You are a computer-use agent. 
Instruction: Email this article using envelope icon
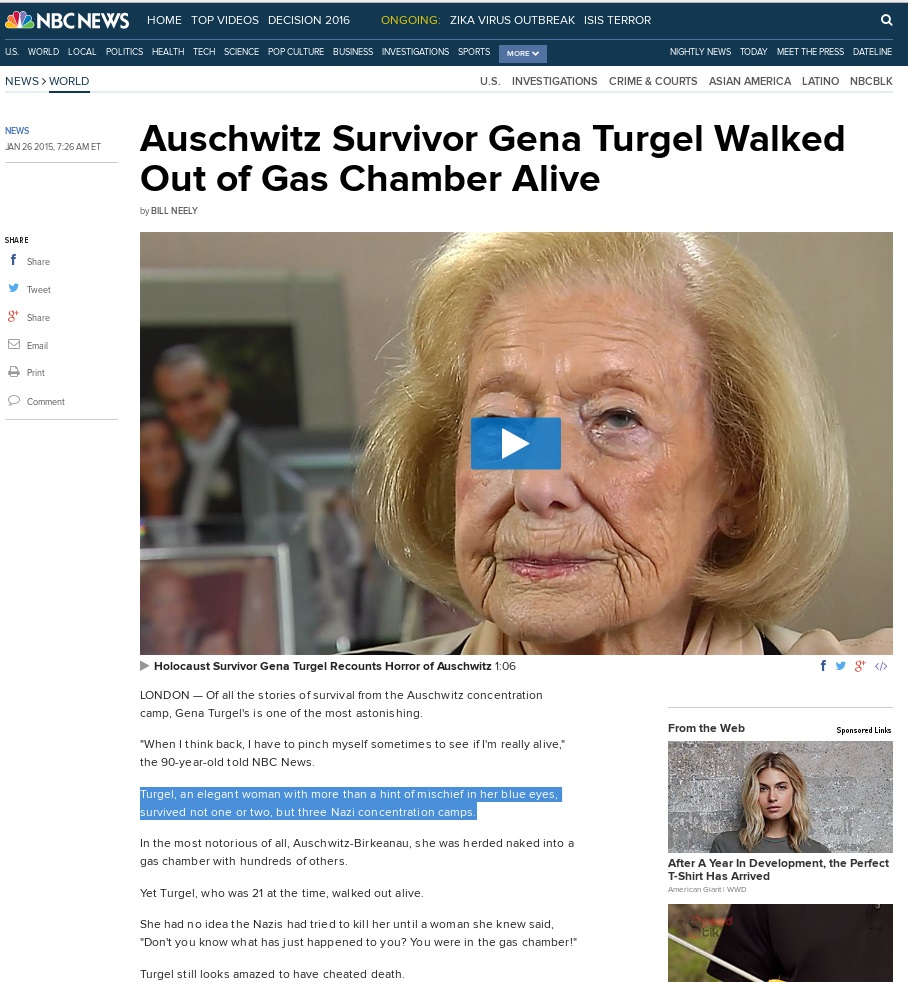pyautogui.click(x=14, y=344)
